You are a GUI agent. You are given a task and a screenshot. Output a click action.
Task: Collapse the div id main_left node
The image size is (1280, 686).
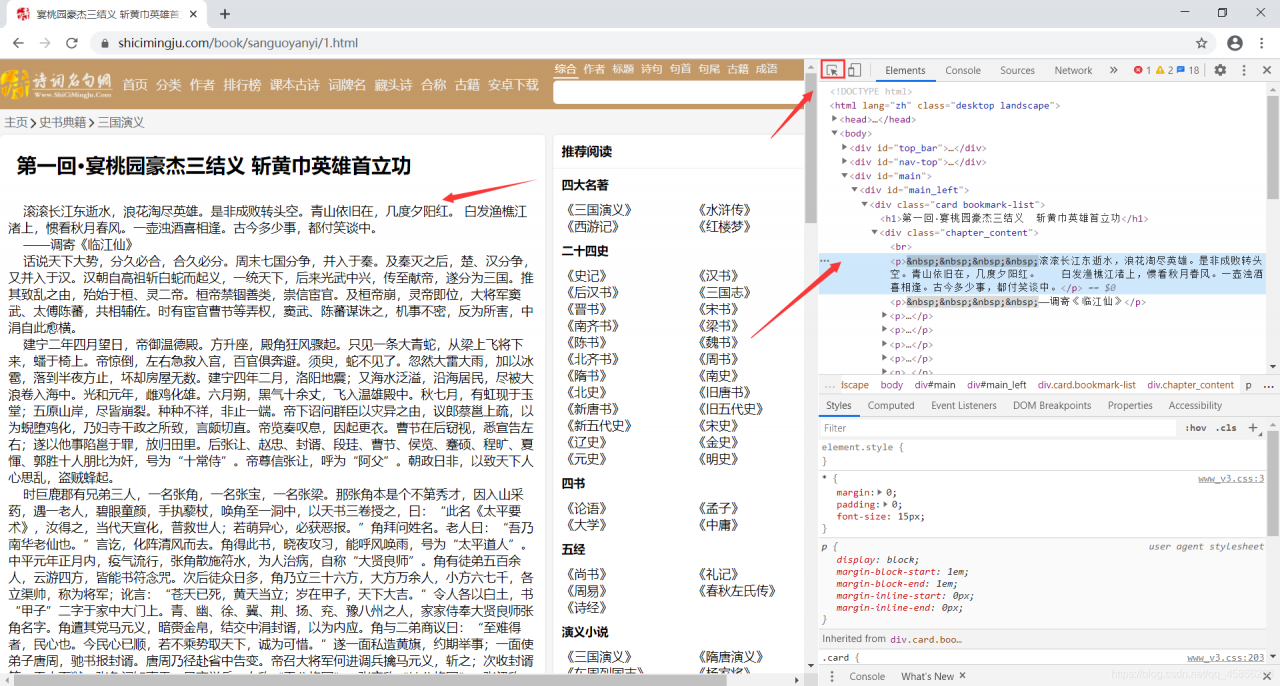pyautogui.click(x=855, y=190)
